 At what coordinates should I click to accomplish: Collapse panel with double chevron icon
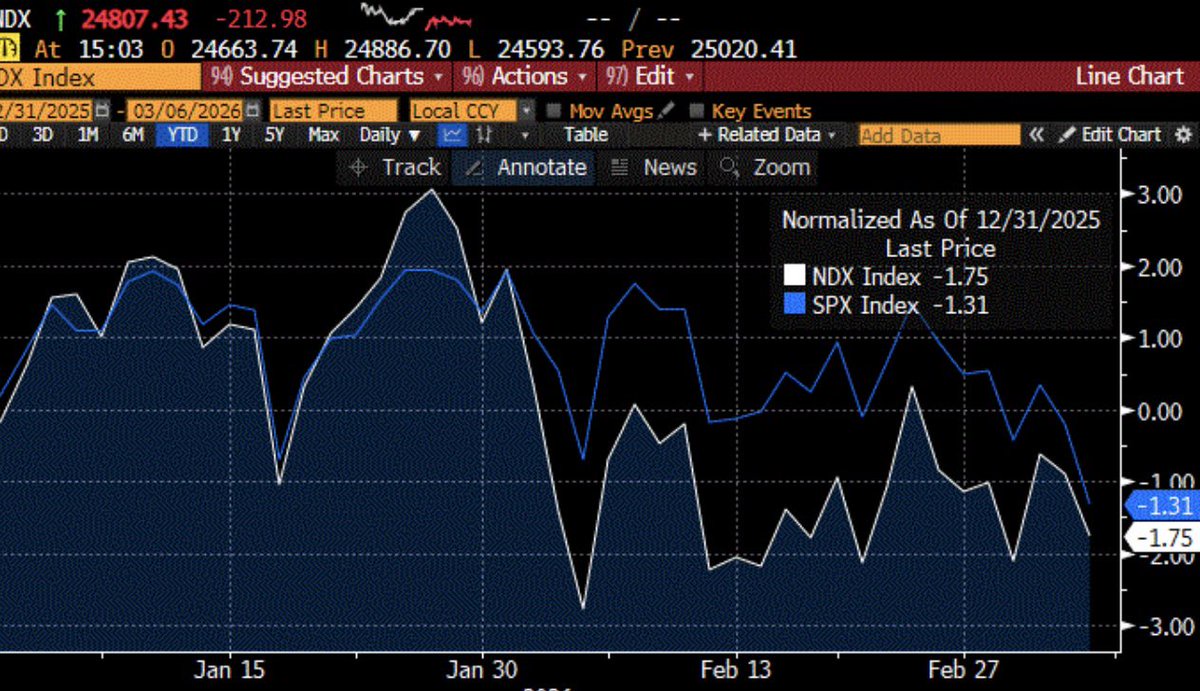click(x=1038, y=134)
